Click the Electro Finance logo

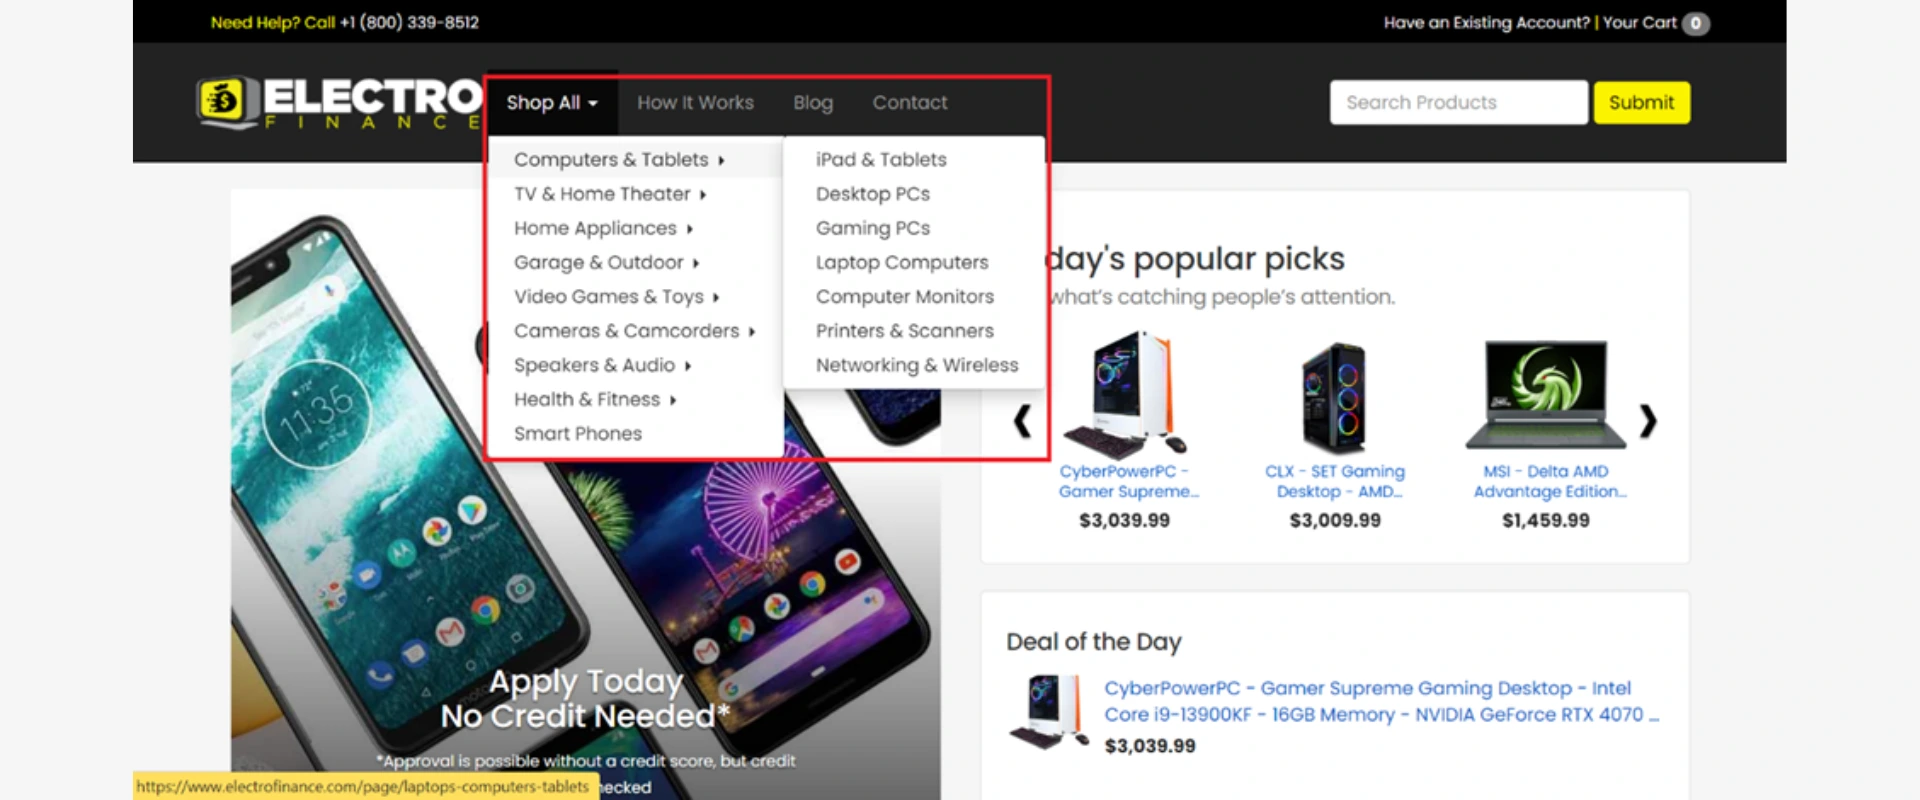point(340,103)
